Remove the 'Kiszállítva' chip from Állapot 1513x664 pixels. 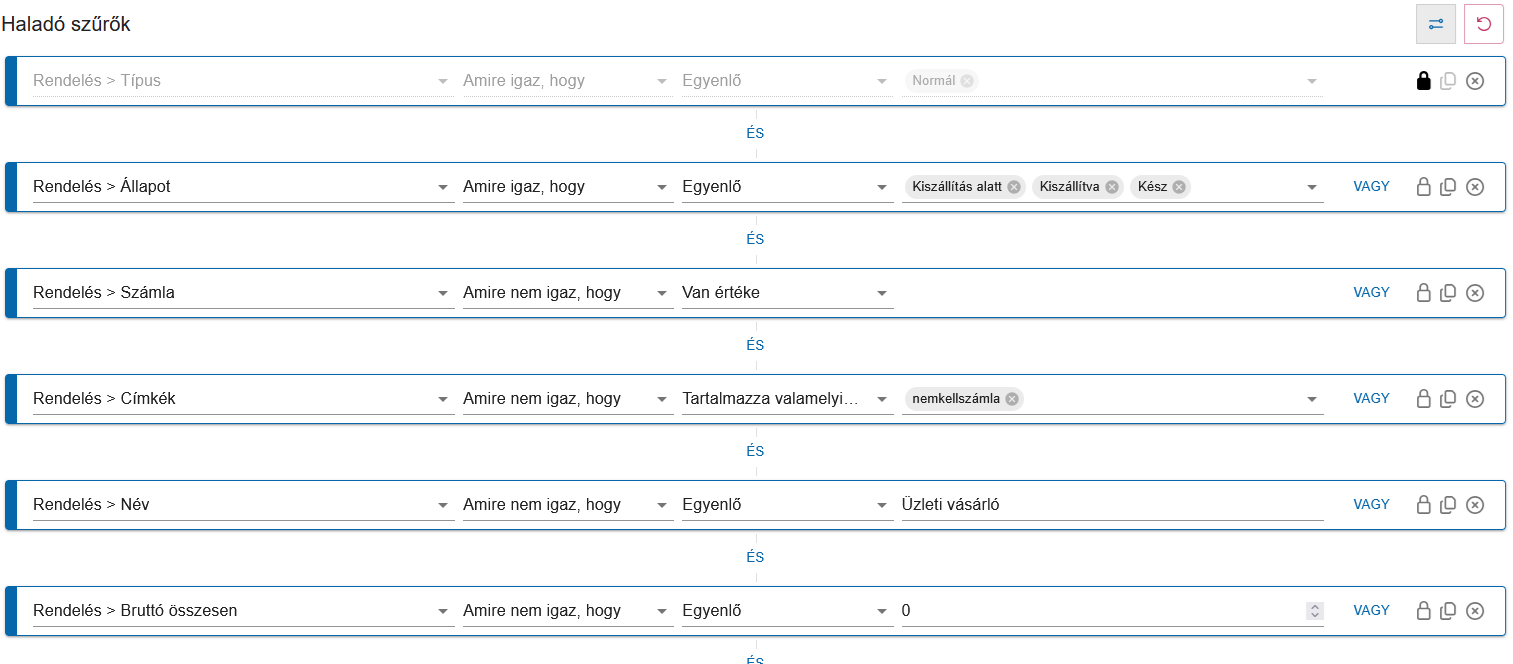coord(1111,187)
